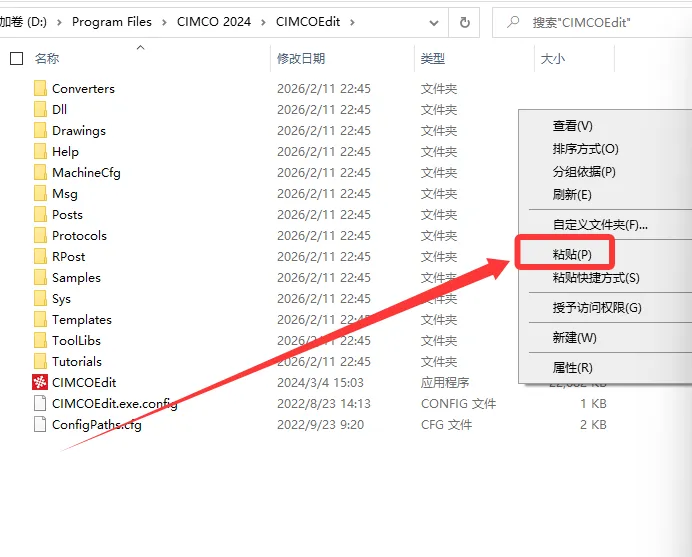Click the Sys folder icon
Viewport: 692px width, 557px height.
pos(40,298)
